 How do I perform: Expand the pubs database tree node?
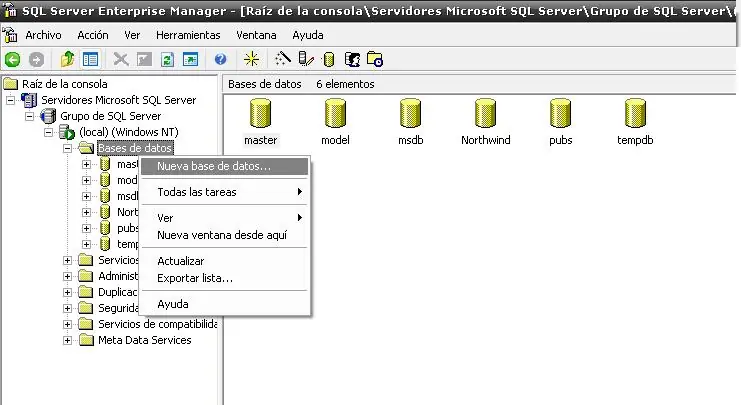[86, 229]
